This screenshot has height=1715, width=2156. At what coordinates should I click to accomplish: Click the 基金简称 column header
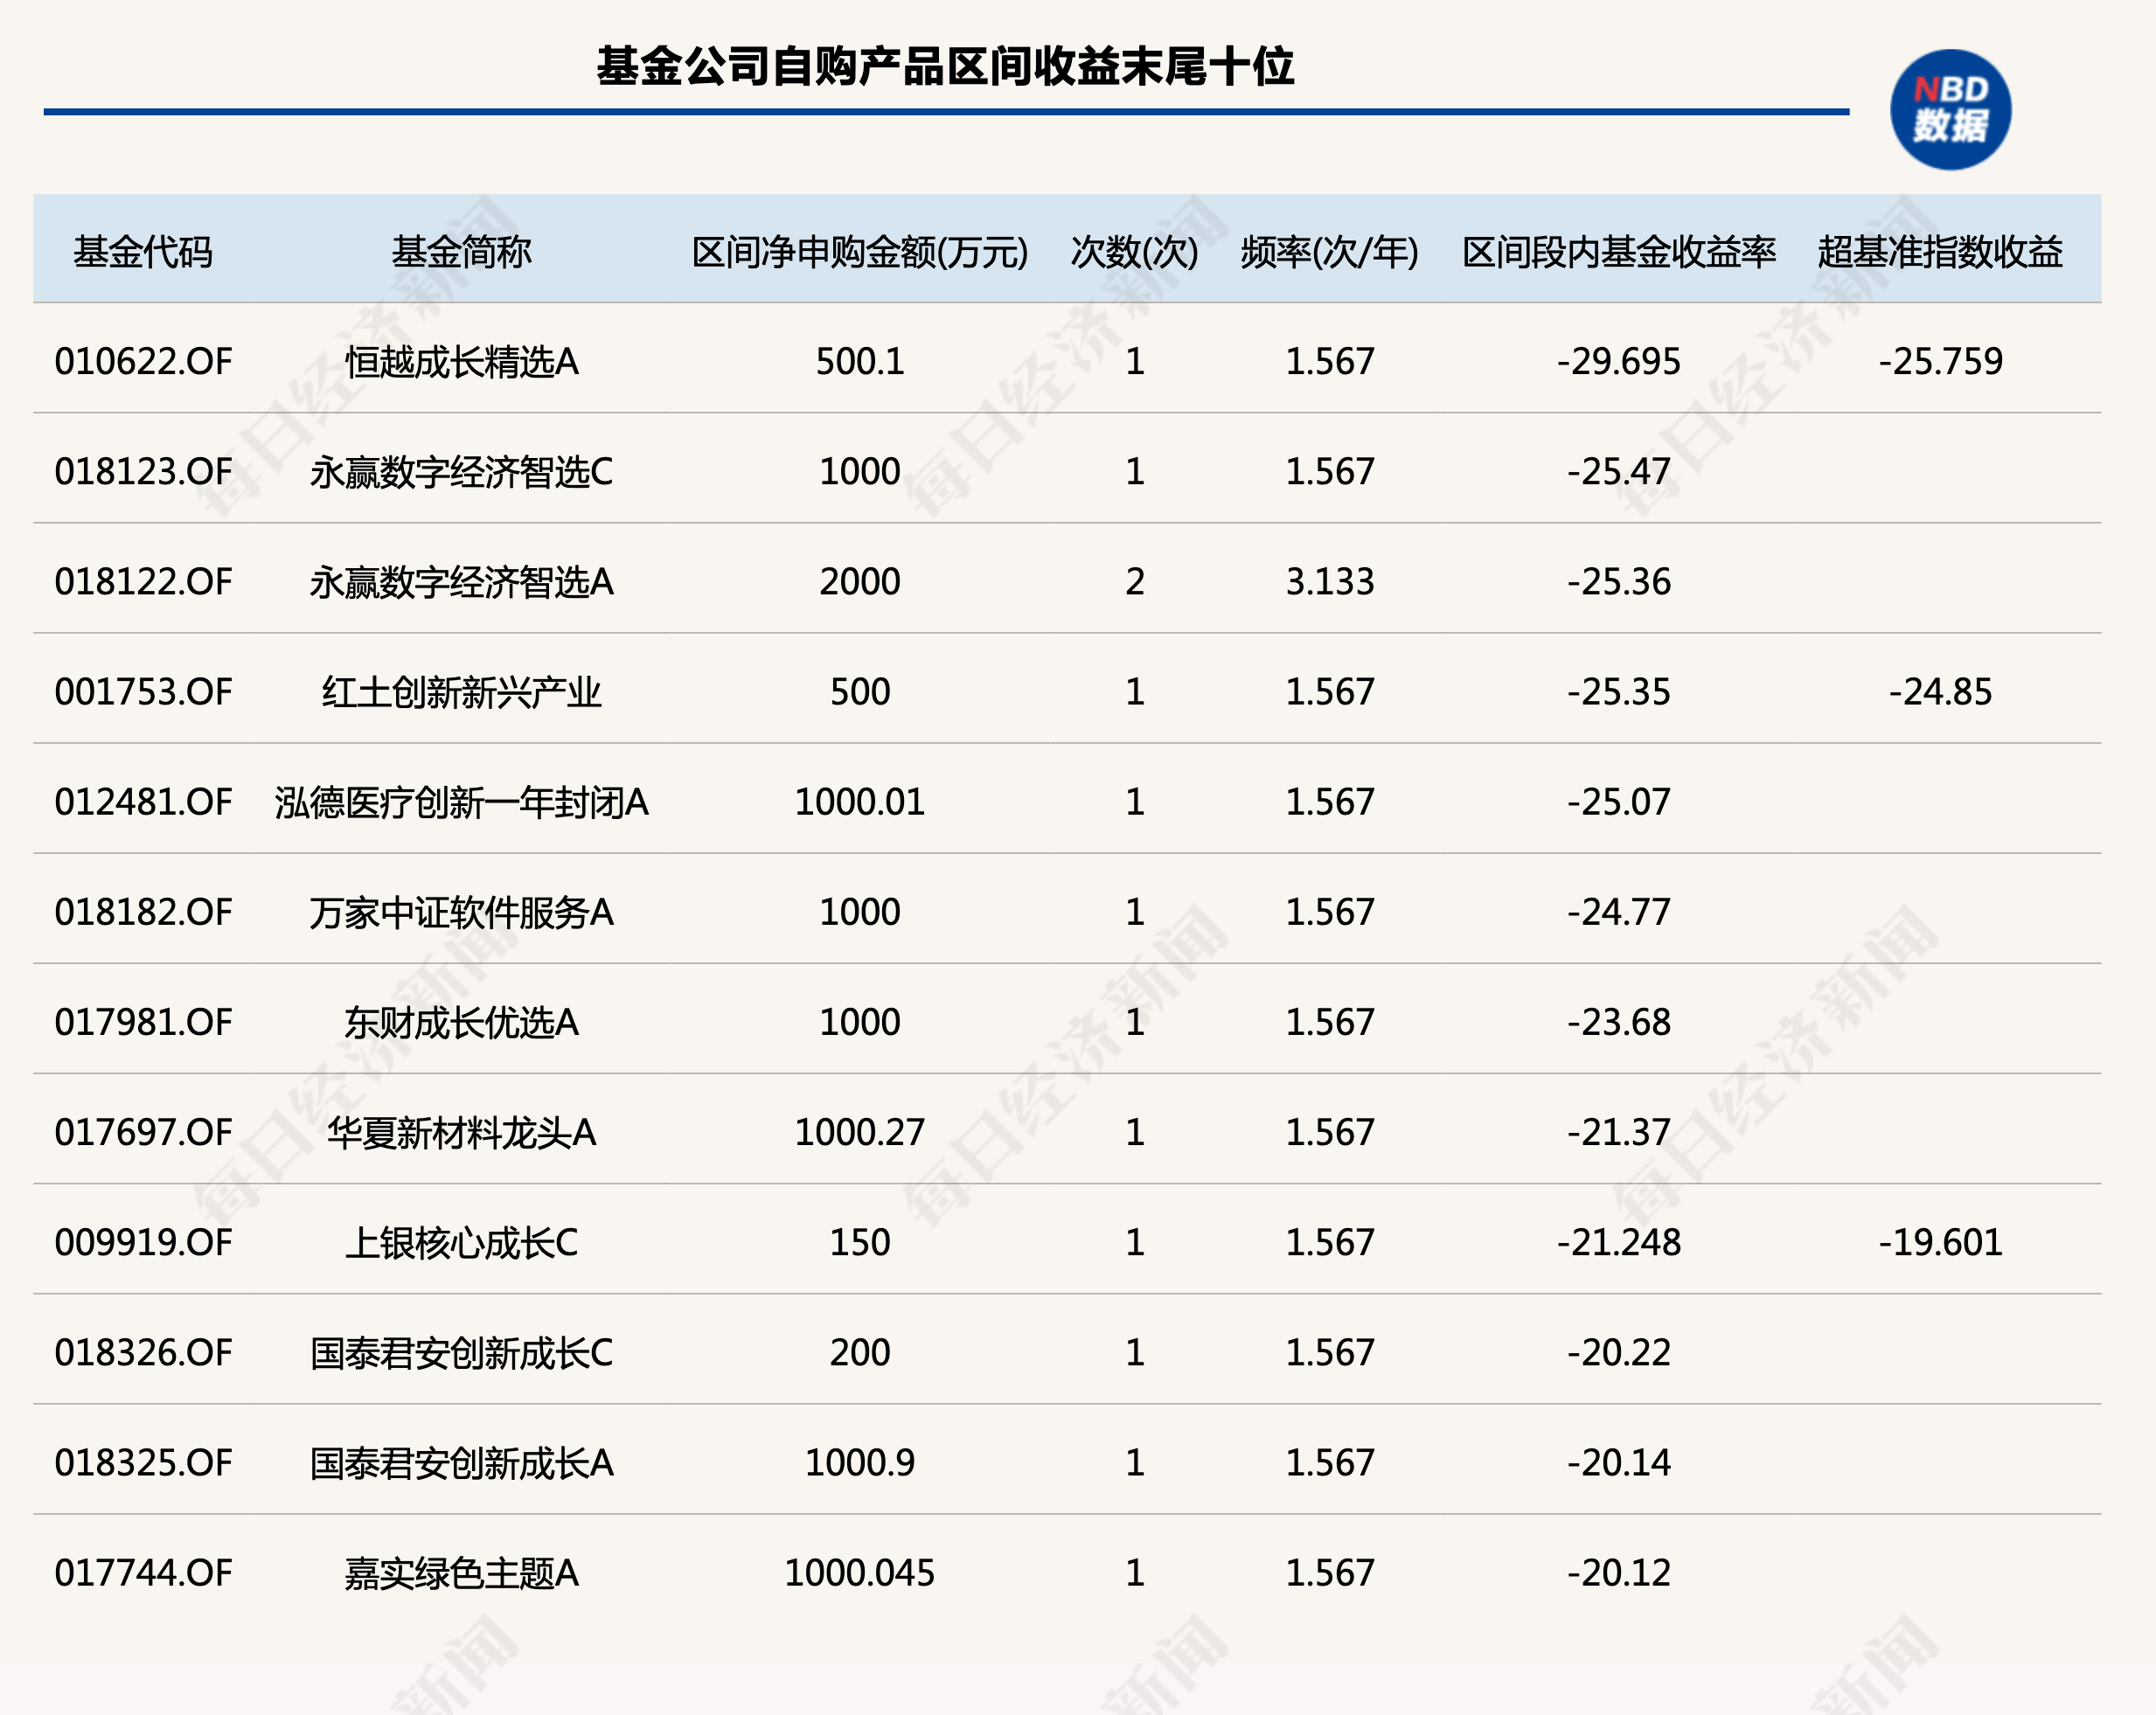[461, 252]
